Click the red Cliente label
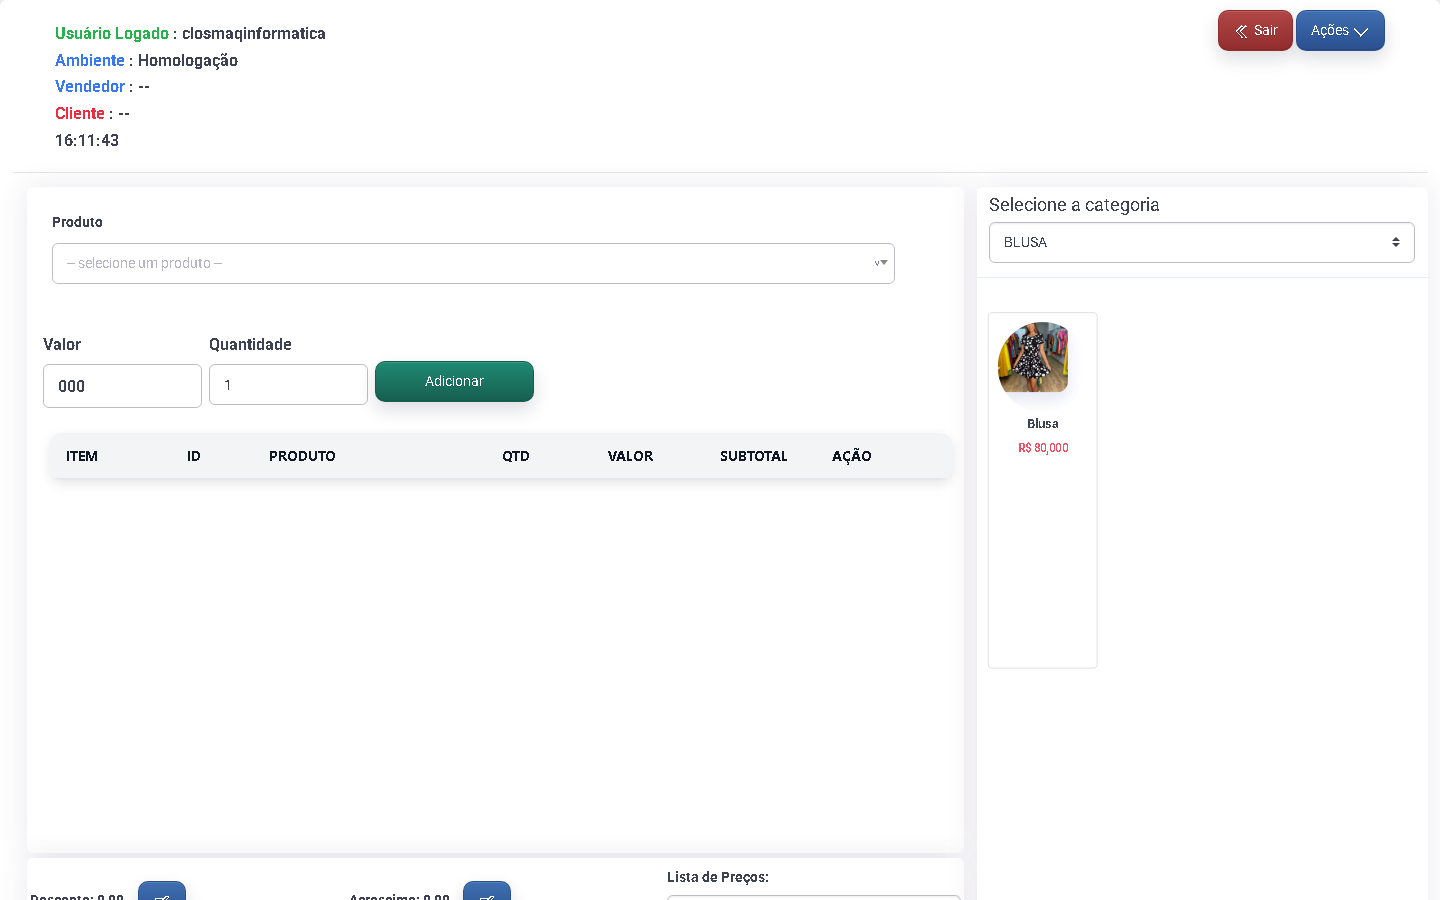Image resolution: width=1440 pixels, height=900 pixels. [80, 114]
